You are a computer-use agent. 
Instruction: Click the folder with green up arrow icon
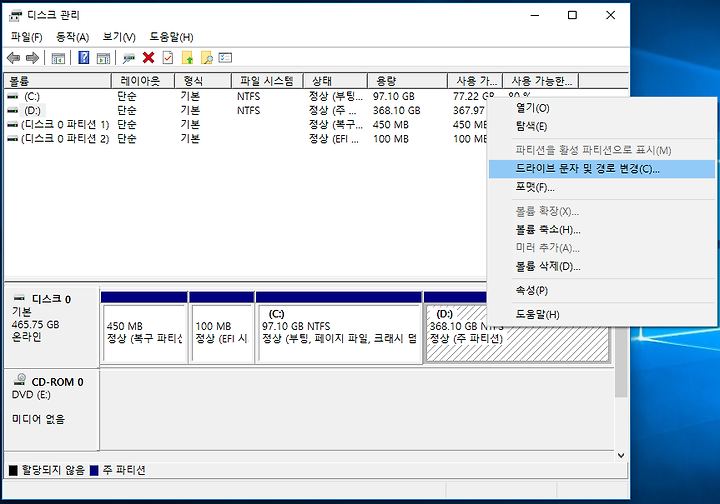[x=187, y=58]
